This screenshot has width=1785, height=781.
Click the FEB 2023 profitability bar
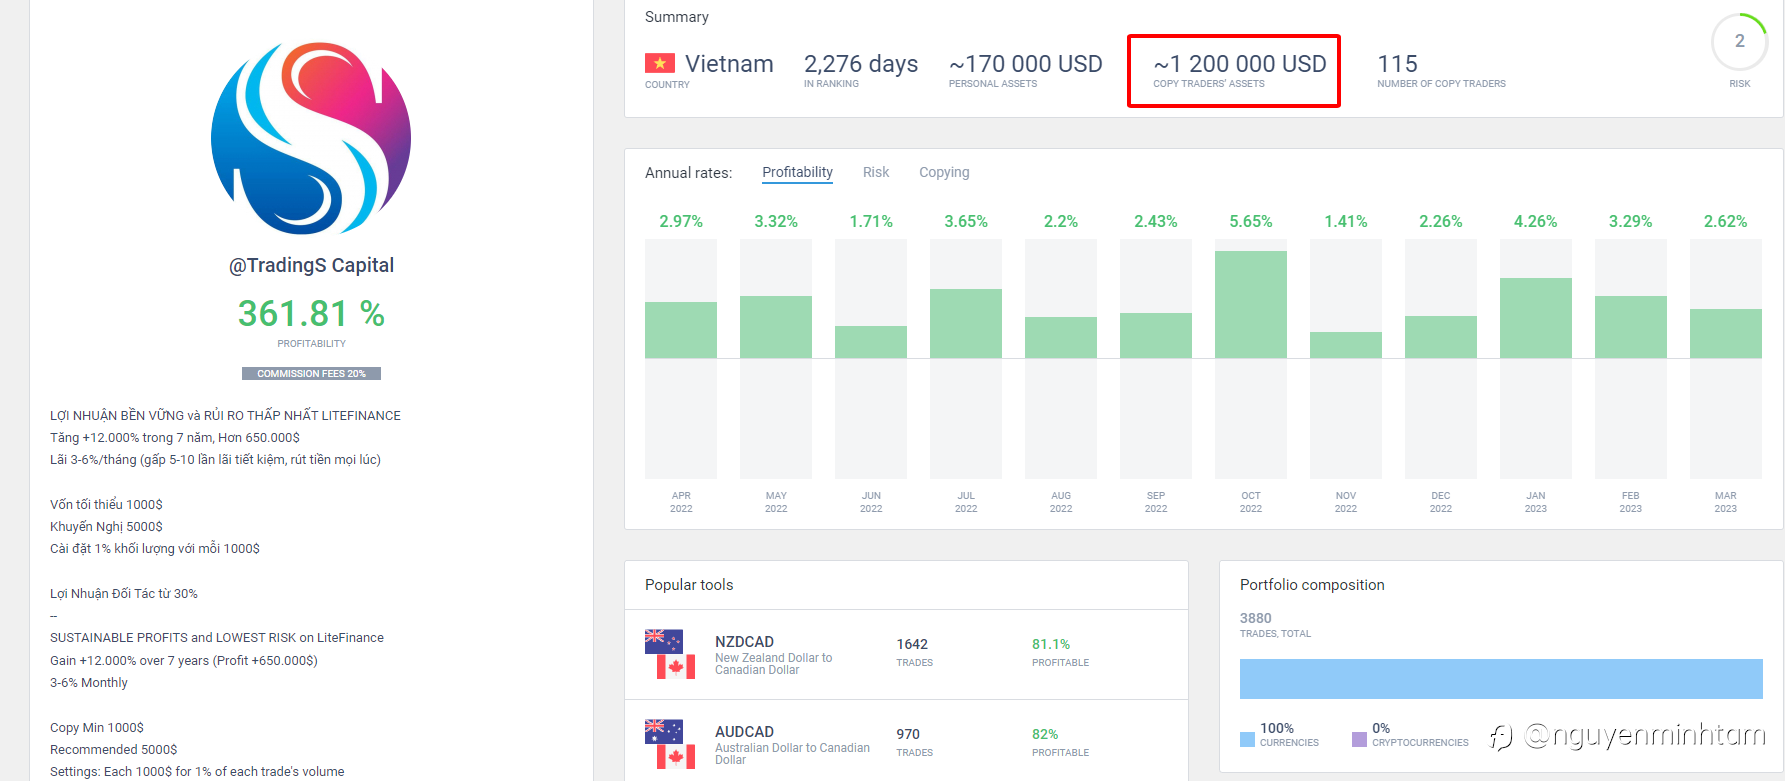pyautogui.click(x=1631, y=327)
